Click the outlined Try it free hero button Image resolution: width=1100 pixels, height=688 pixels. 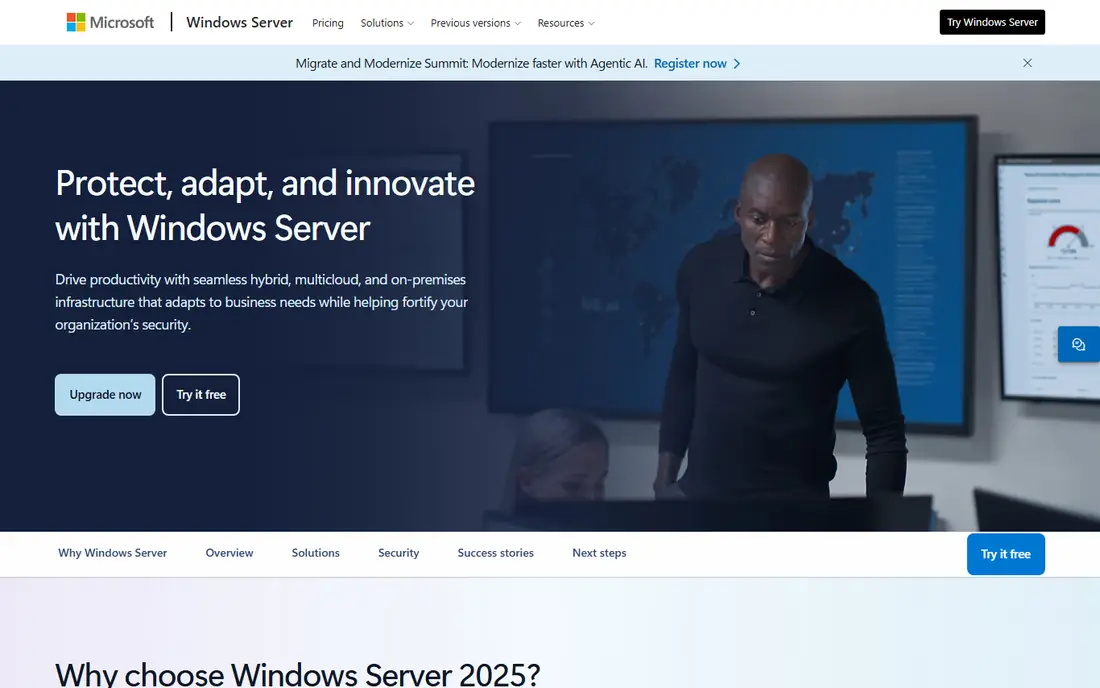201,395
